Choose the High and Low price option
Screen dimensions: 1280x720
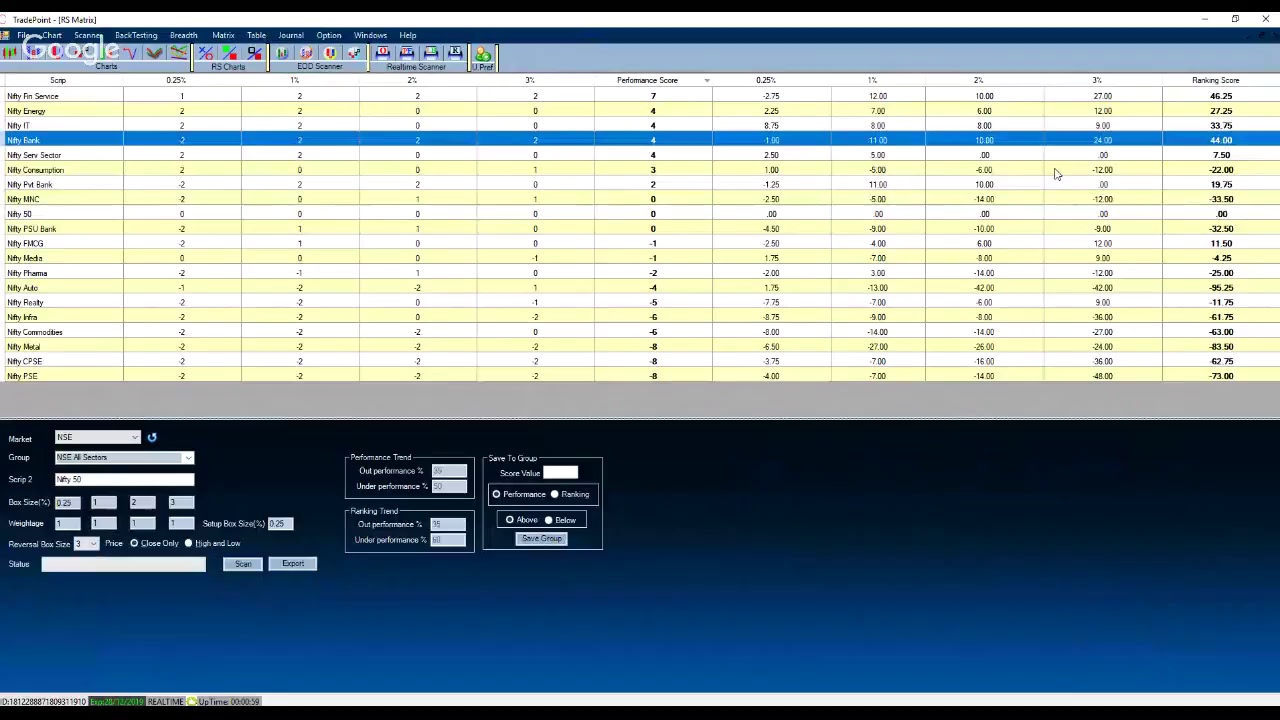[x=188, y=543]
